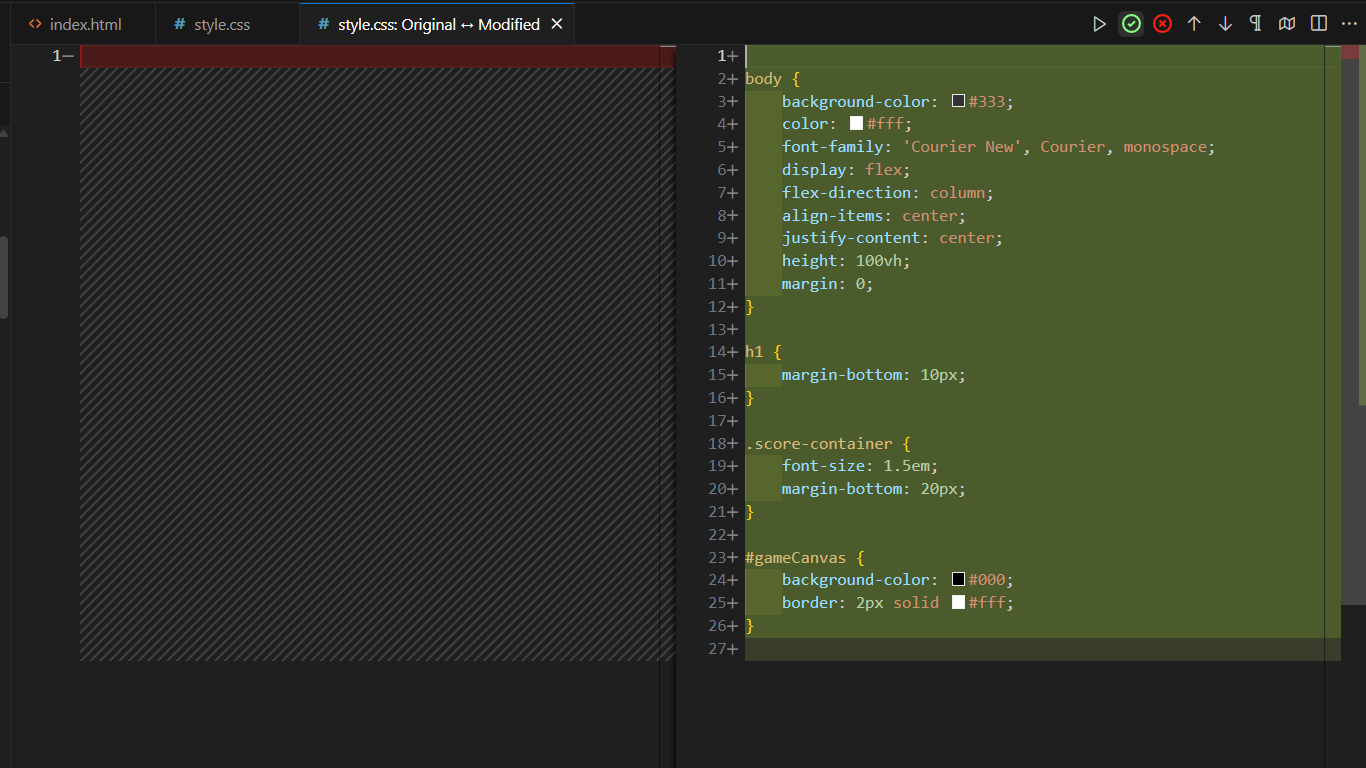Click the minus marker on original line 1
Viewport: 1366px width, 768px height.
point(68,57)
